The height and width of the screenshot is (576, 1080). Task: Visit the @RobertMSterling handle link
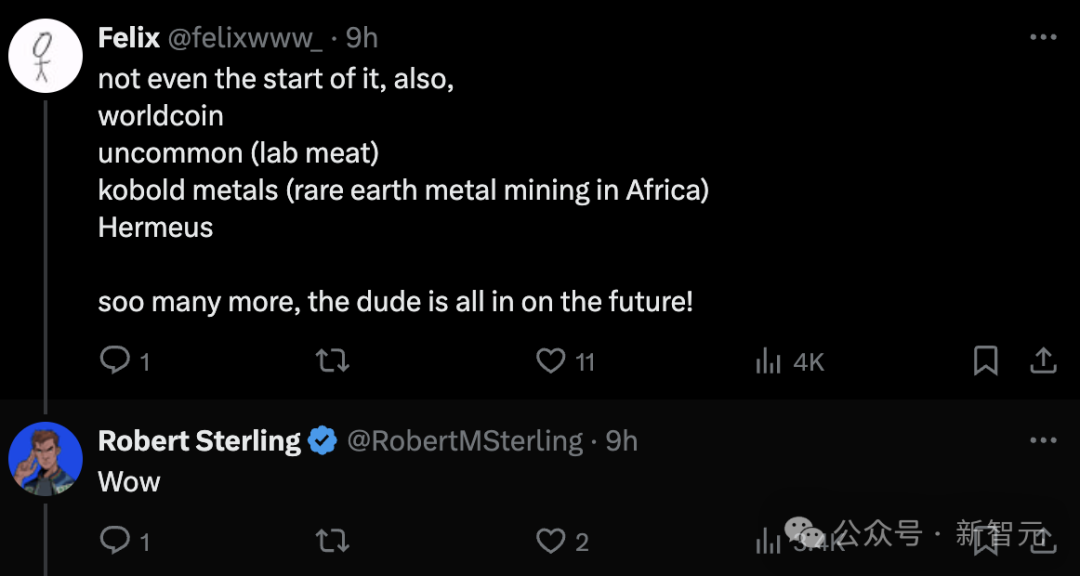(x=465, y=440)
